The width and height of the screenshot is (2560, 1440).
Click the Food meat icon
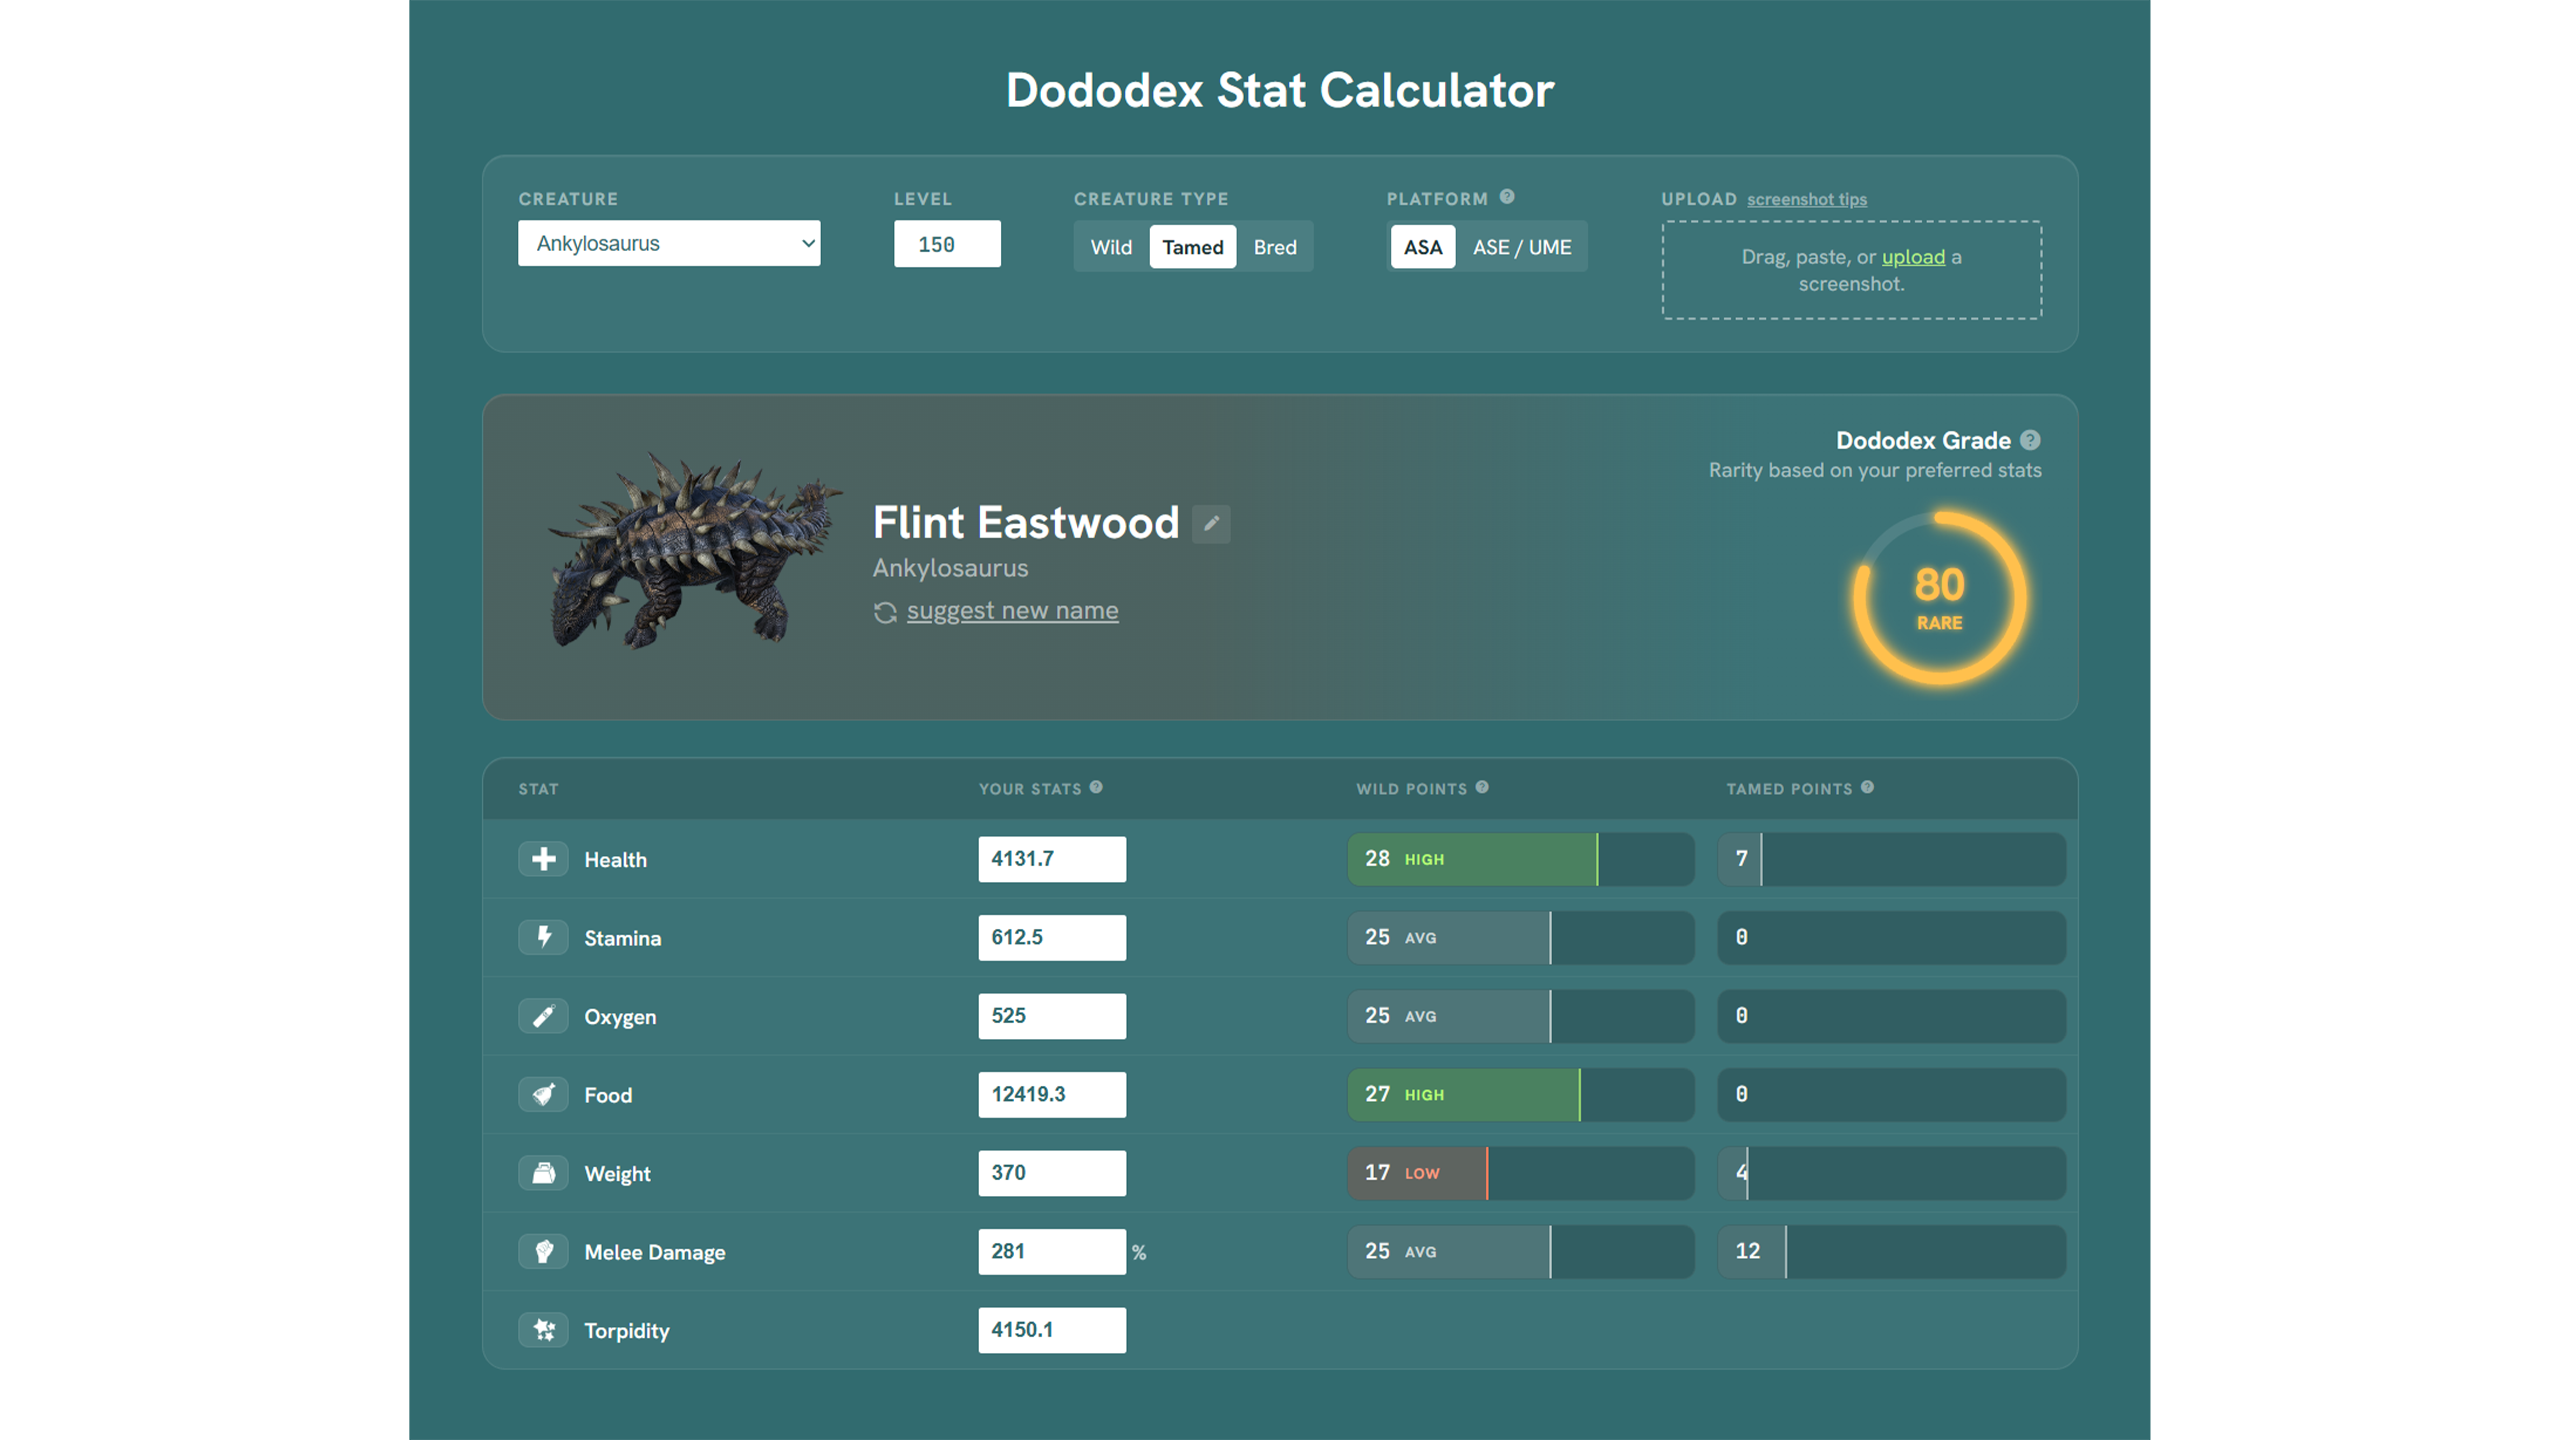click(x=543, y=1094)
